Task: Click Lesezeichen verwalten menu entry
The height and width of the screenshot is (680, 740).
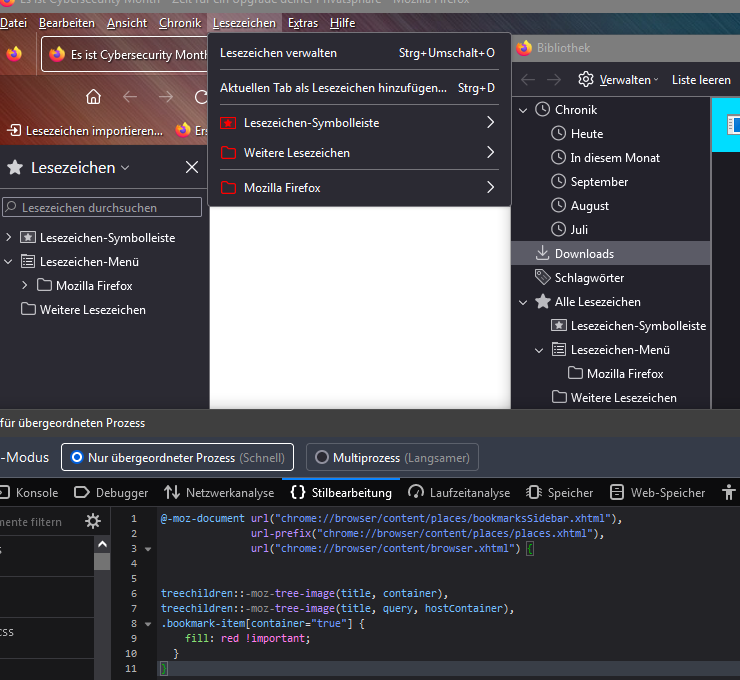Action: tap(278, 53)
